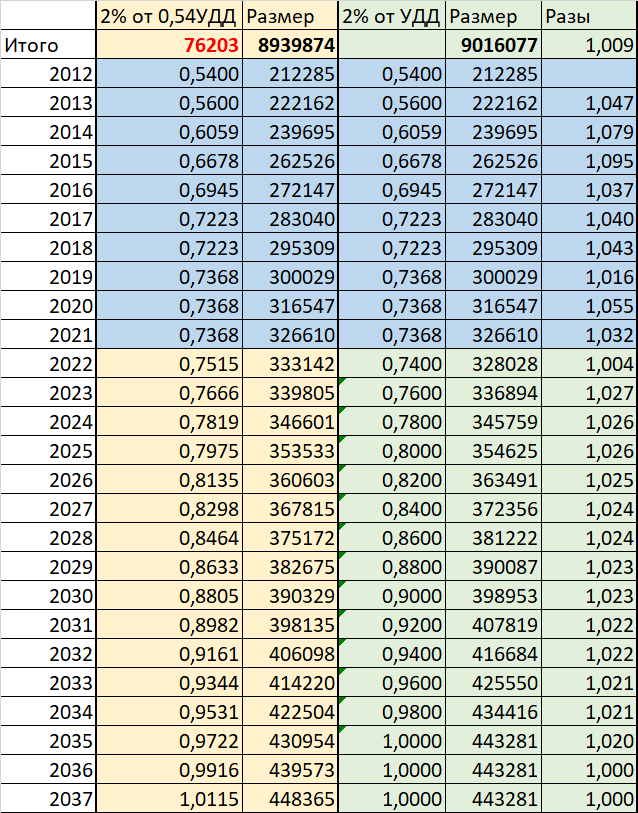638x813 pixels.
Task: Click the "Разы" column header cell
Action: 589,17
